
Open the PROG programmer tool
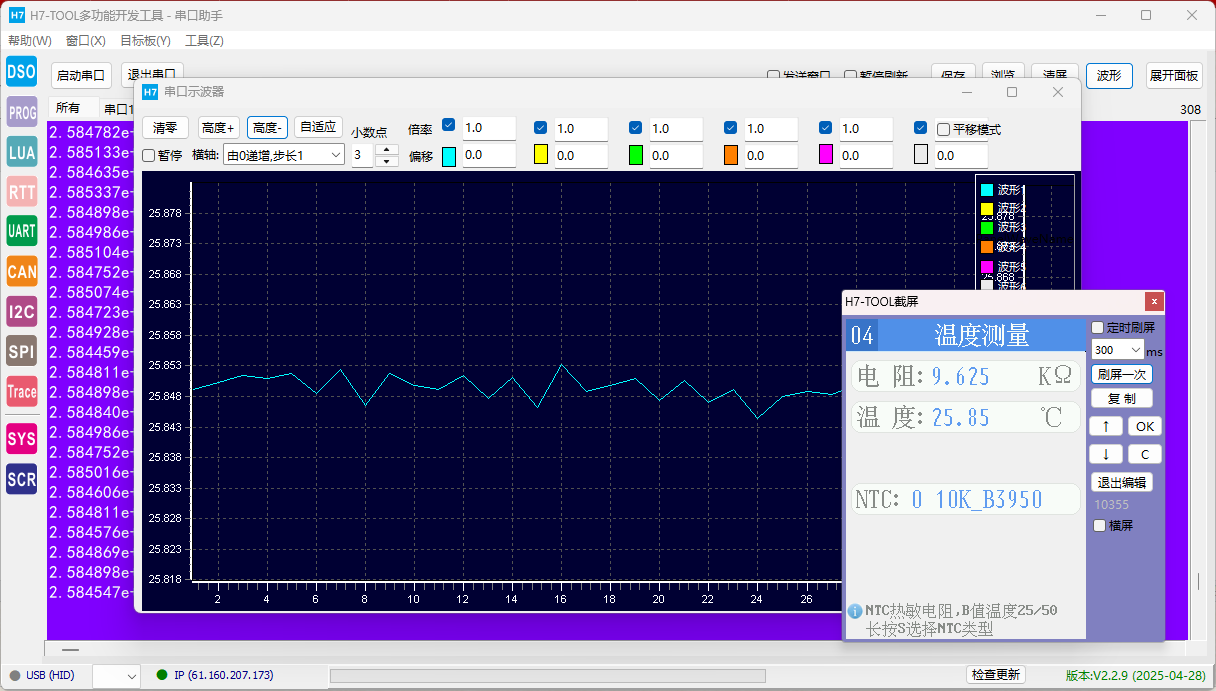click(22, 113)
